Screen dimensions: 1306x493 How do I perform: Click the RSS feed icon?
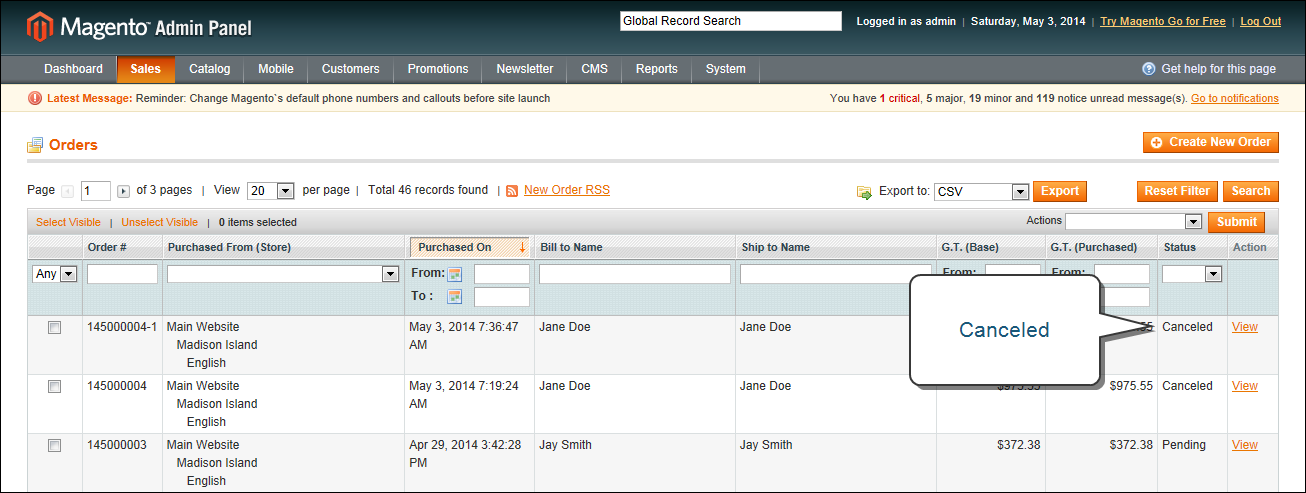point(512,191)
